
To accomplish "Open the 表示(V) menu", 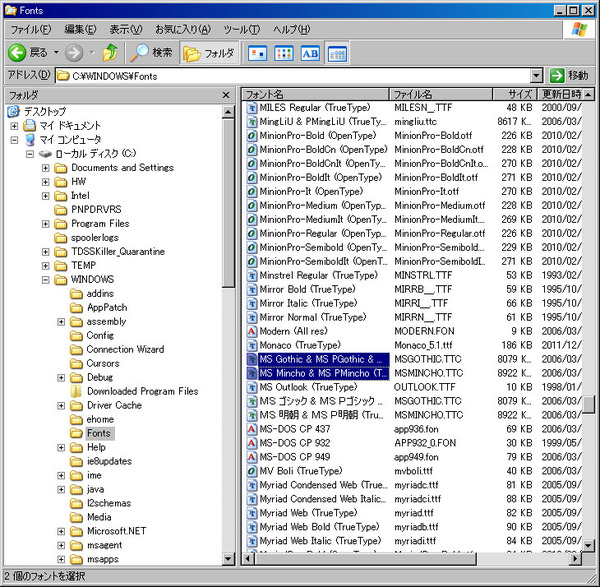I will pyautogui.click(x=126, y=29).
